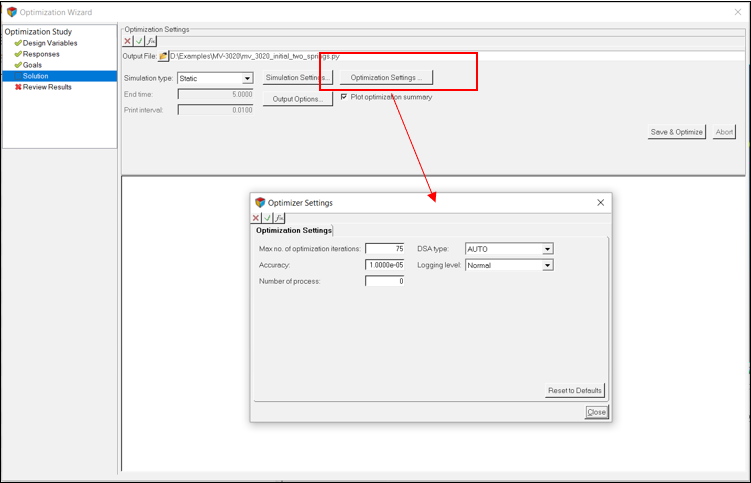Click the Number of process field
Viewport: 751px width, 483px height.
[385, 281]
